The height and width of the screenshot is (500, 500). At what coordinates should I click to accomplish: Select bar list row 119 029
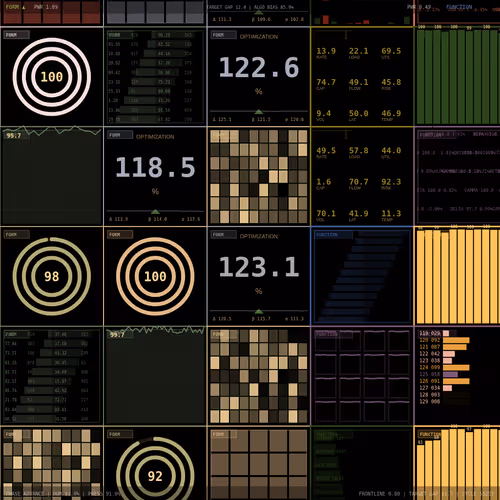click(434, 333)
